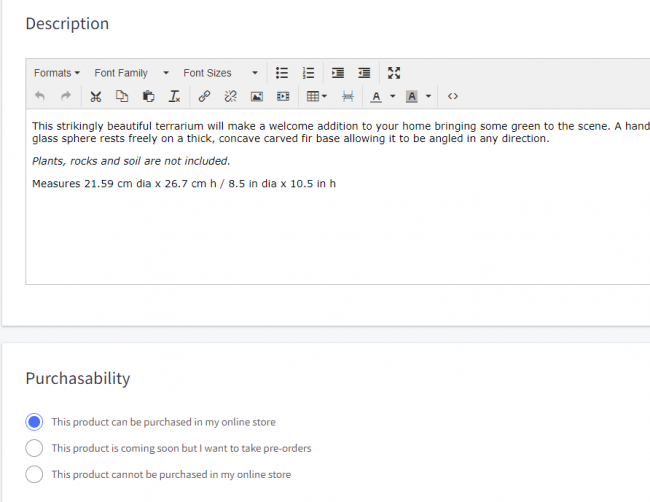Viewport: 650px width, 502px height.
Task: Open the Formats dropdown
Action: (x=57, y=73)
